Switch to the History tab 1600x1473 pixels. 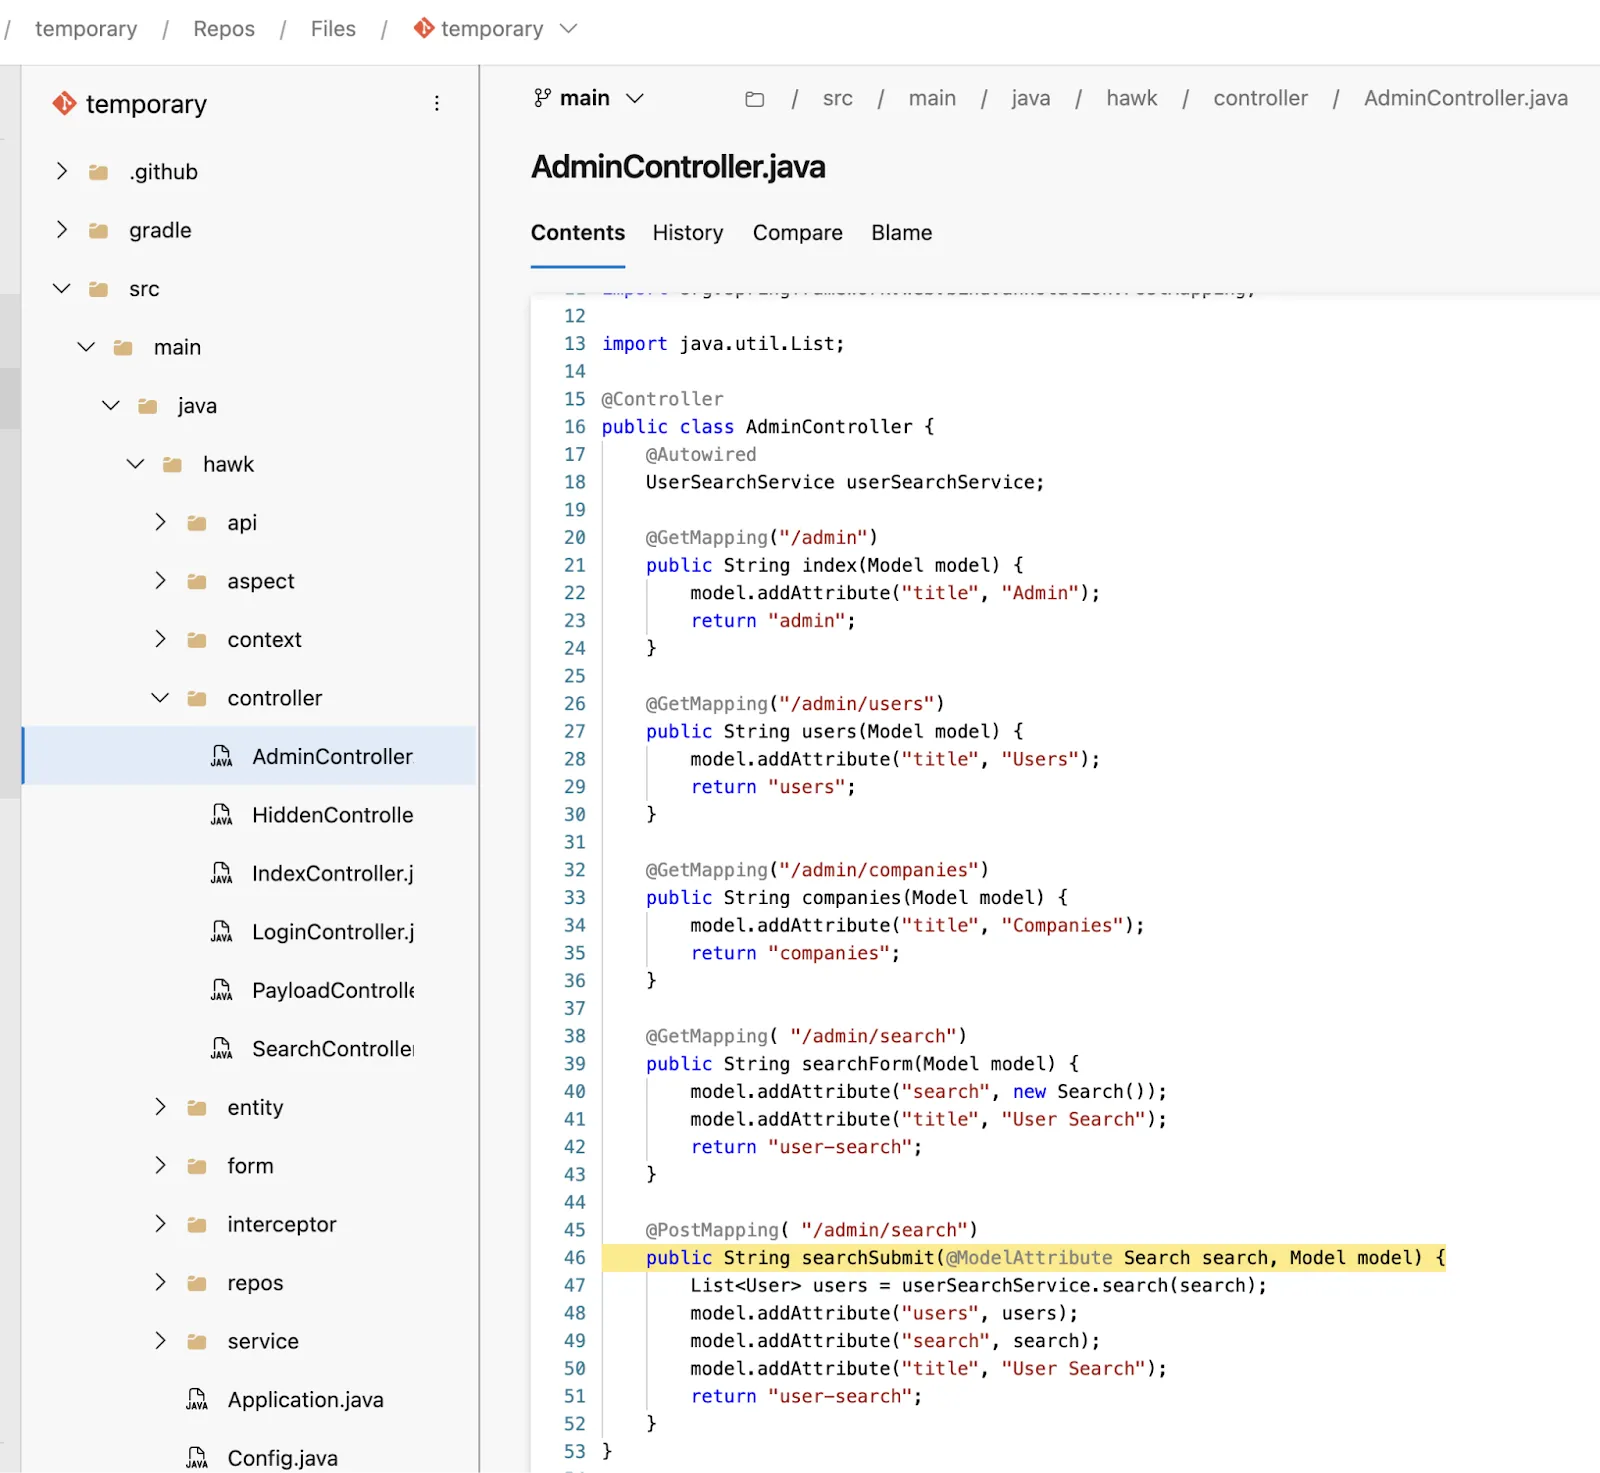(688, 233)
